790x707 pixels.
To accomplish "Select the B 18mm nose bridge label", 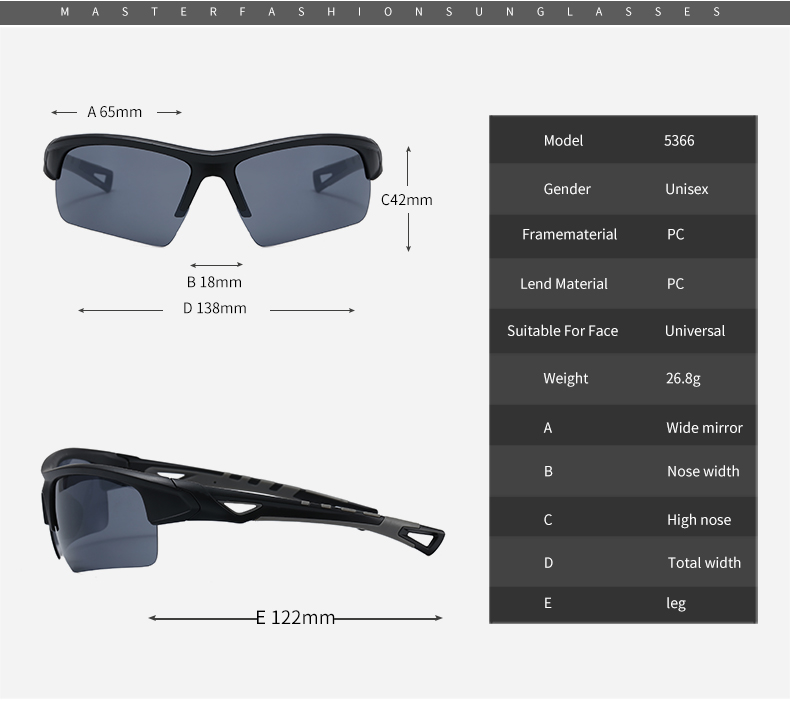I will pyautogui.click(x=214, y=282).
